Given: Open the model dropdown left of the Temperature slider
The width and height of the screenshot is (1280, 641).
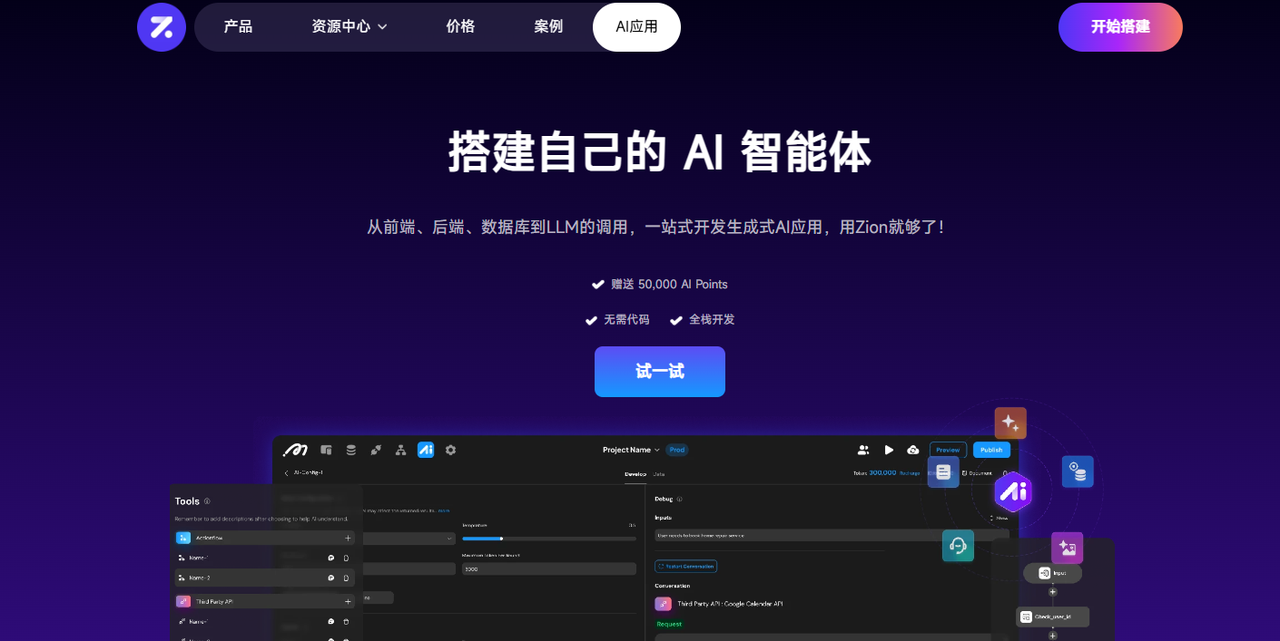Looking at the screenshot, I should (x=409, y=539).
